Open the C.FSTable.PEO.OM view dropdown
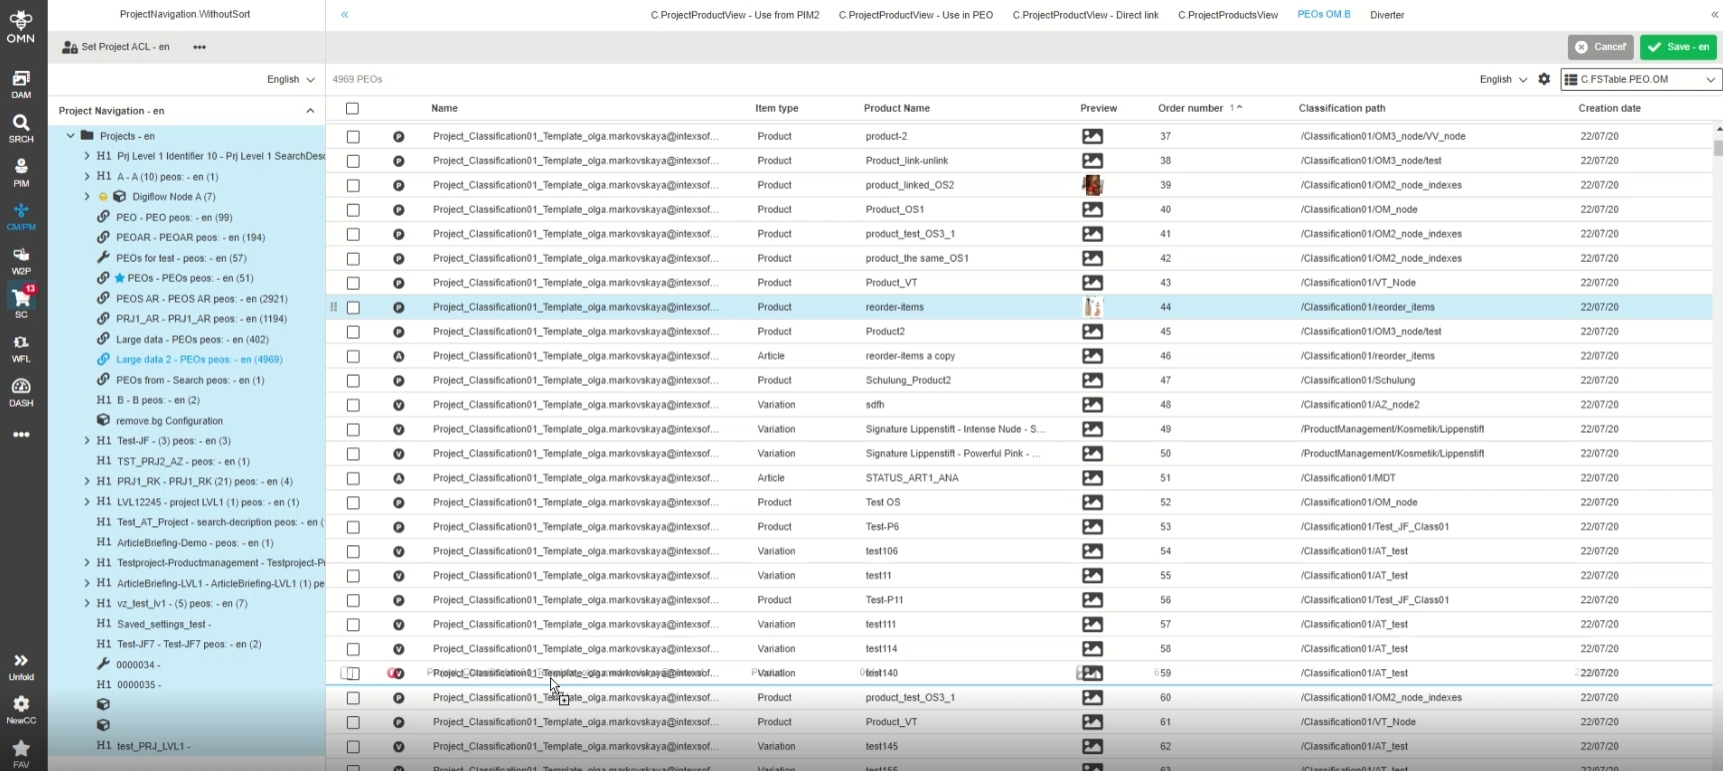Image resolution: width=1723 pixels, height=771 pixels. click(x=1640, y=79)
